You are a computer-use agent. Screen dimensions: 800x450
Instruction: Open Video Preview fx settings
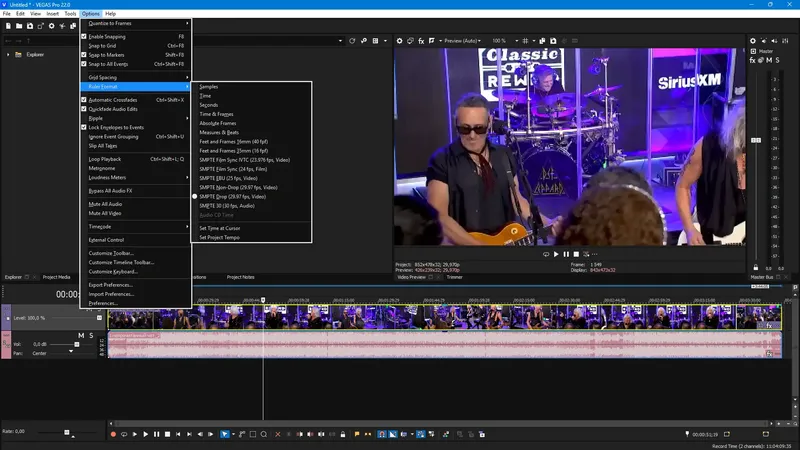coord(421,41)
